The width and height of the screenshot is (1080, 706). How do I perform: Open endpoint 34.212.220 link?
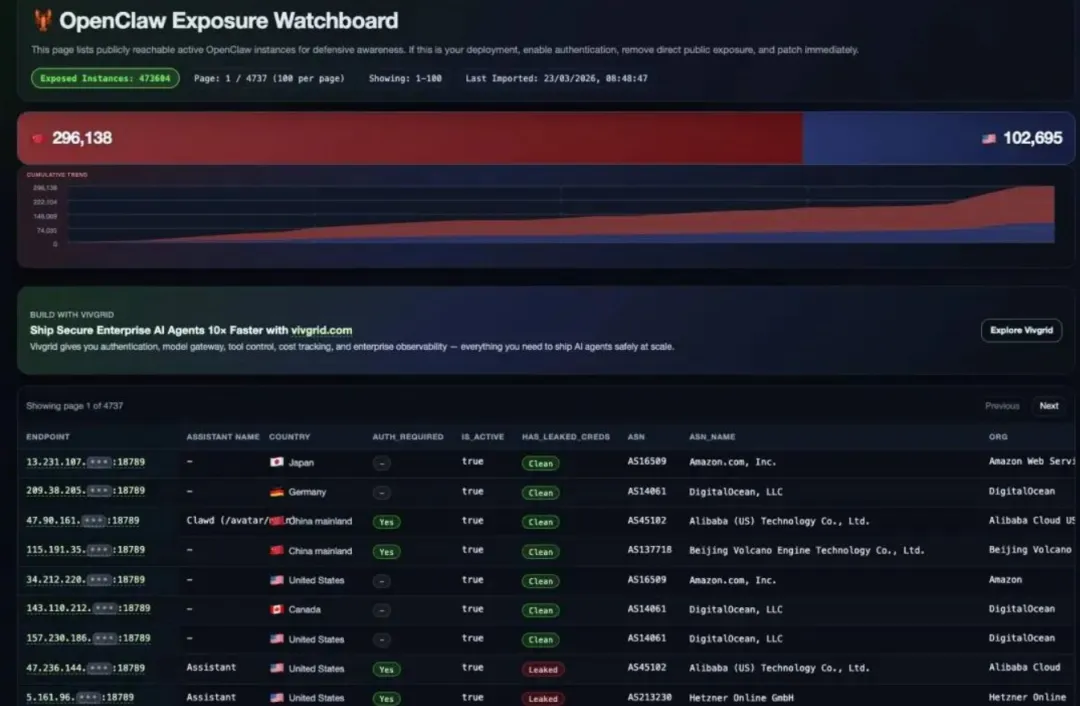(x=85, y=580)
